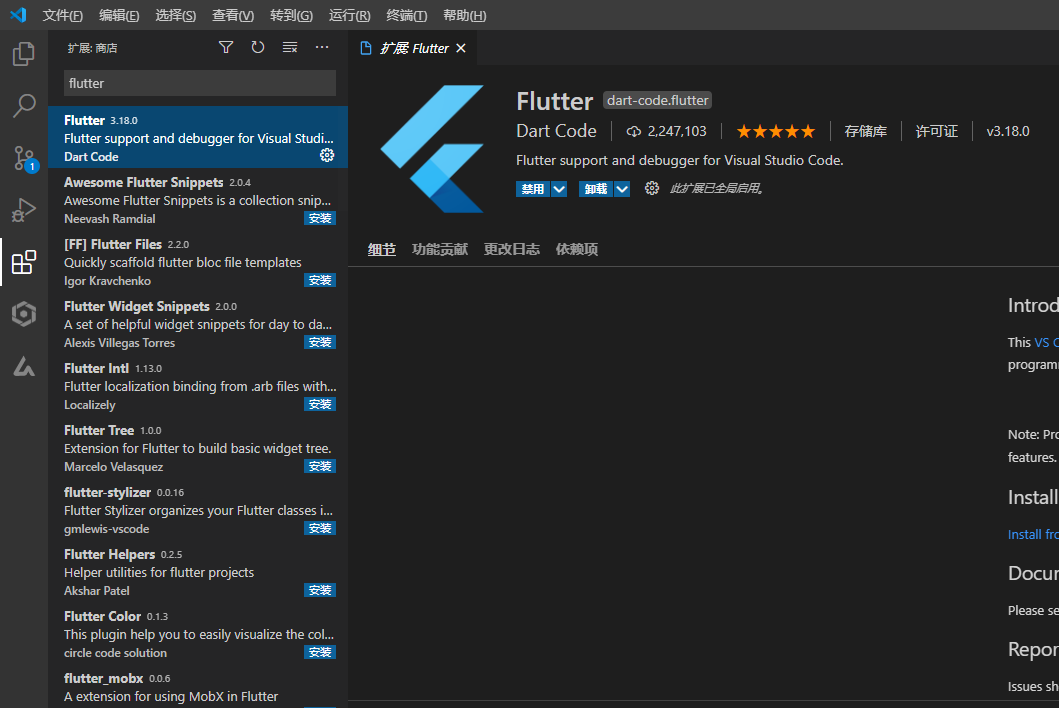The height and width of the screenshot is (708, 1059).
Task: Click the gear icon on the Flutter list item
Action: click(x=327, y=155)
